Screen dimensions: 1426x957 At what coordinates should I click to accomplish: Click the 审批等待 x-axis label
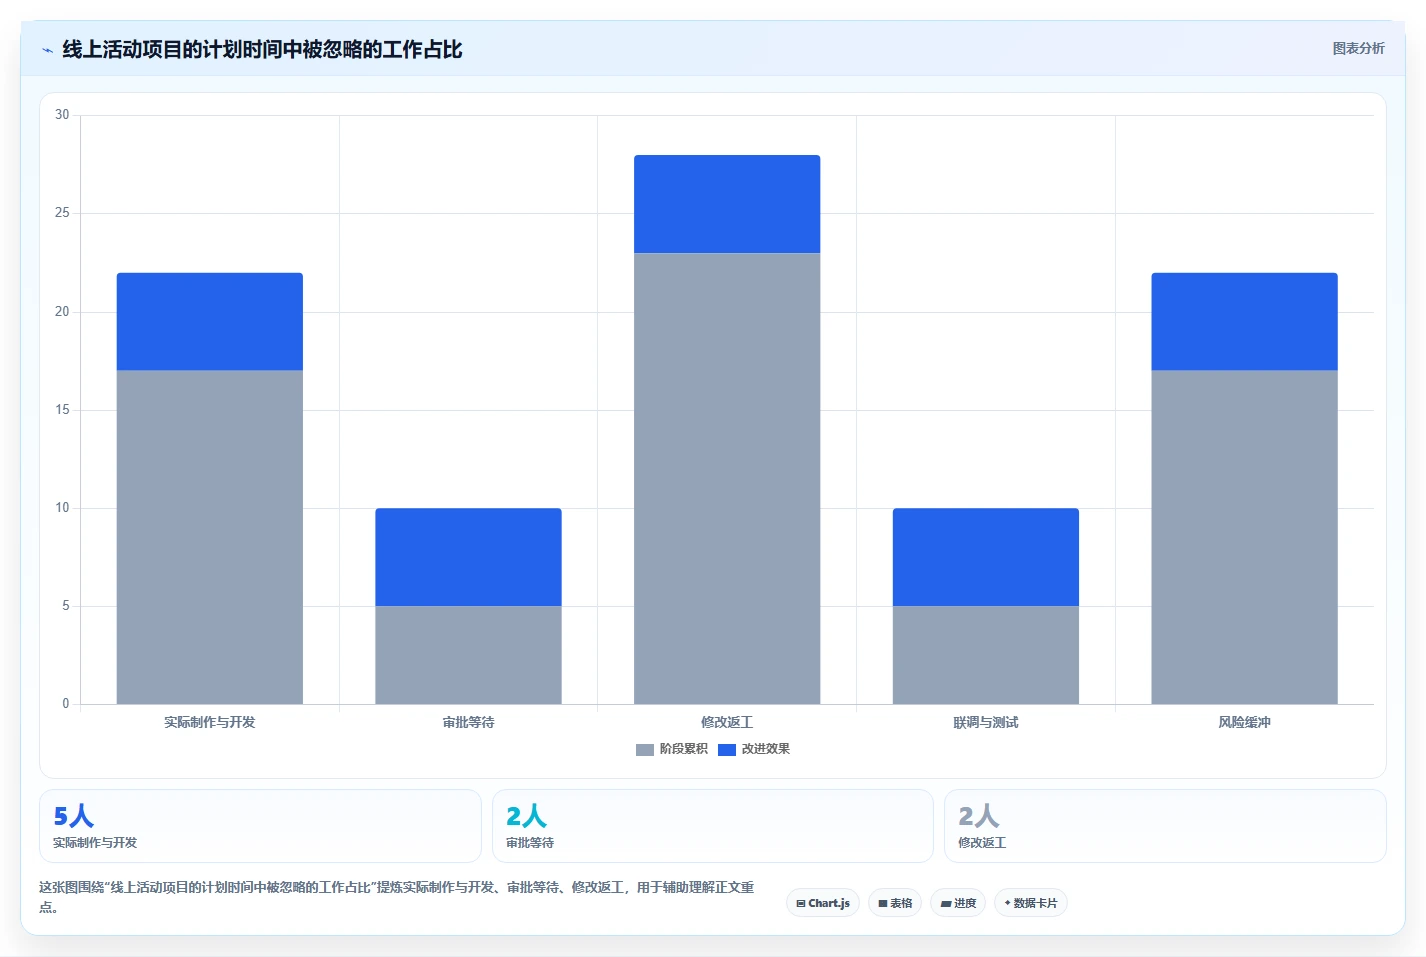468,722
